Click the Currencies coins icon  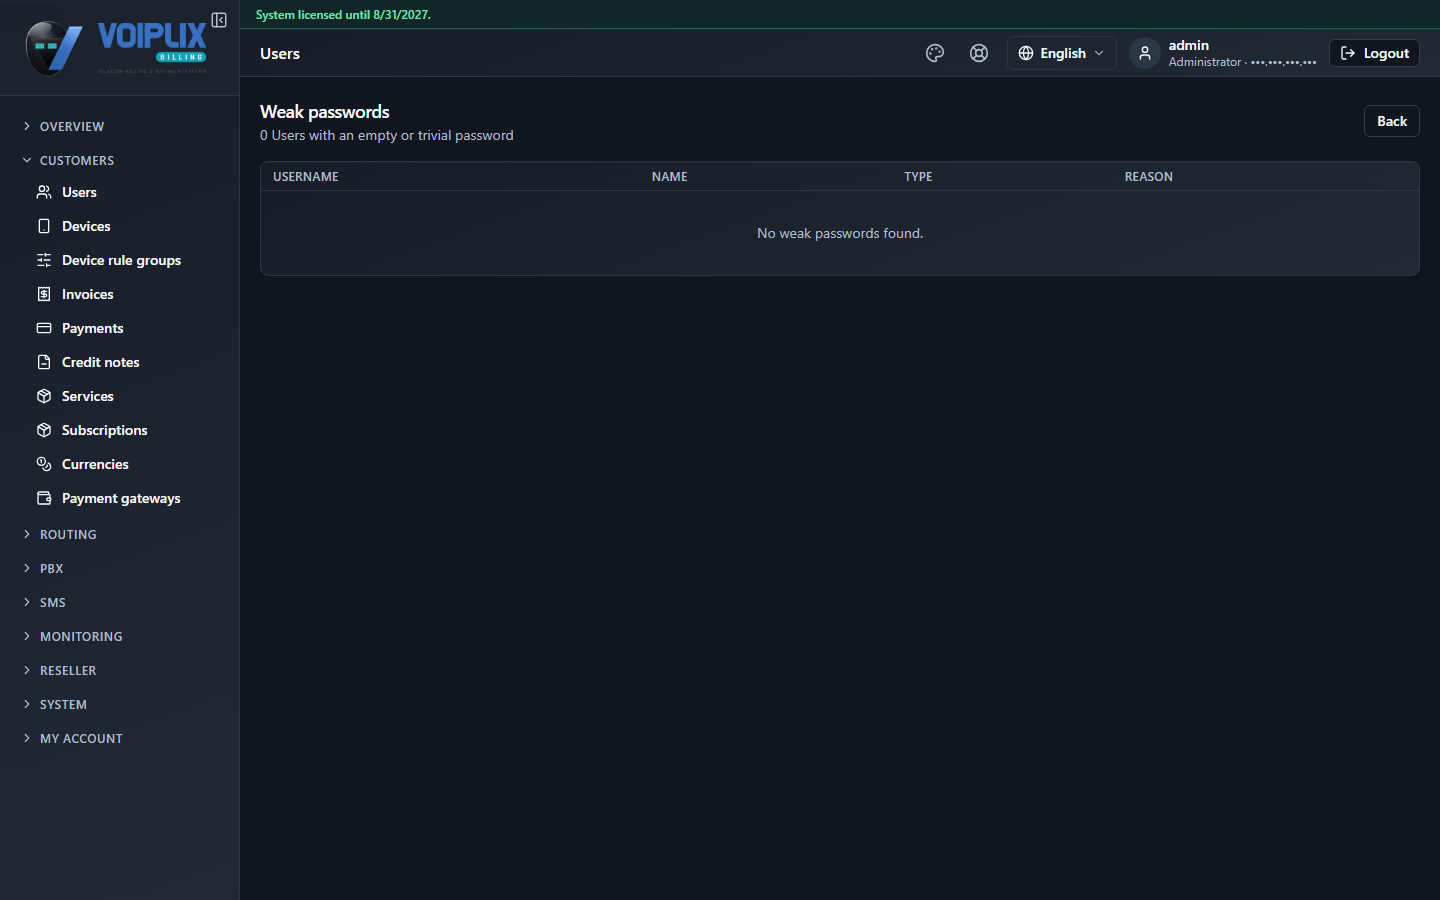coord(44,464)
